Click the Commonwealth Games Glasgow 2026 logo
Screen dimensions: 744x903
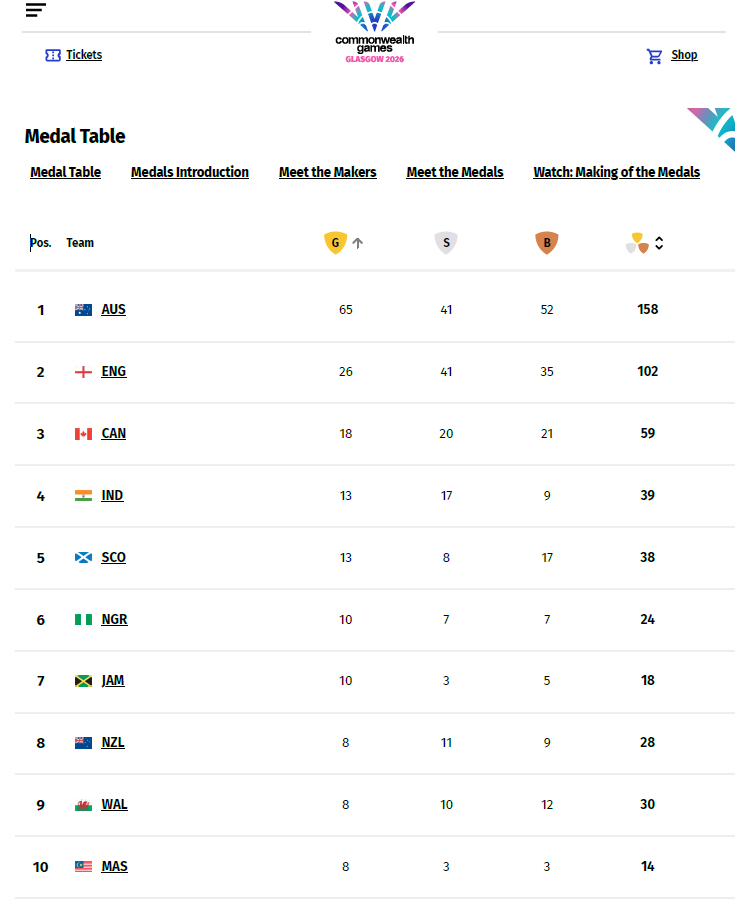374,32
